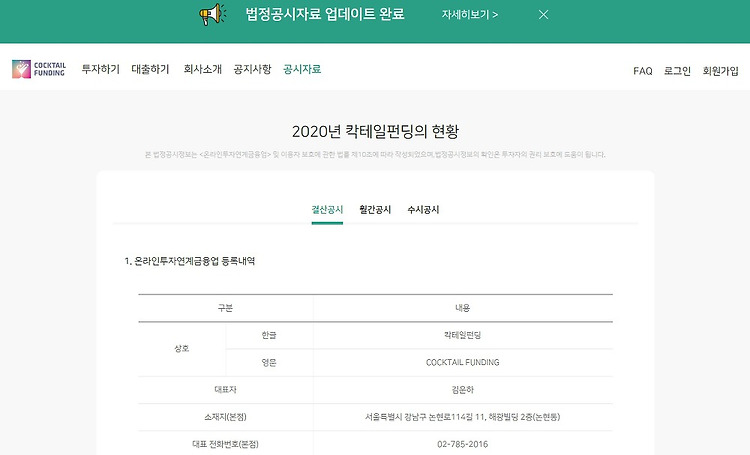Click section title 1. 온라인투자연계금융업 등록내역
The height and width of the screenshot is (455, 750).
[189, 261]
